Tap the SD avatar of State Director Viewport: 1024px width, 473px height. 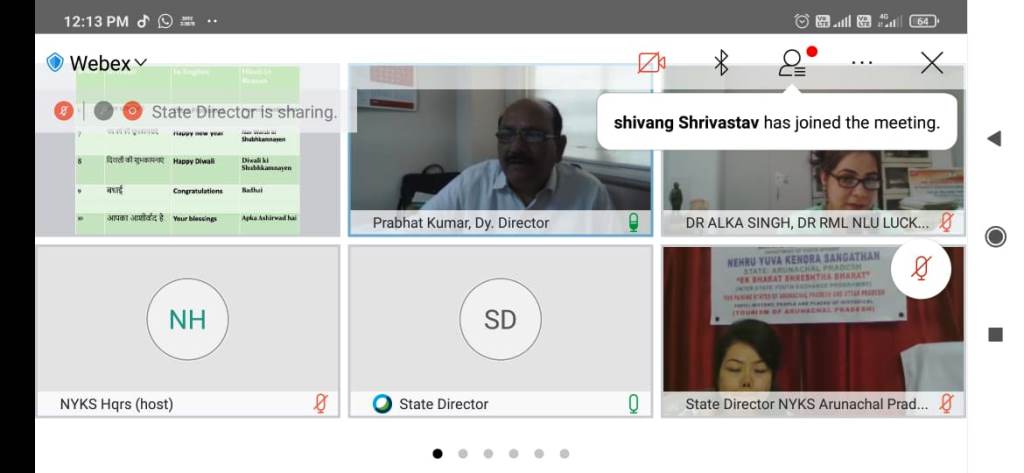click(500, 320)
